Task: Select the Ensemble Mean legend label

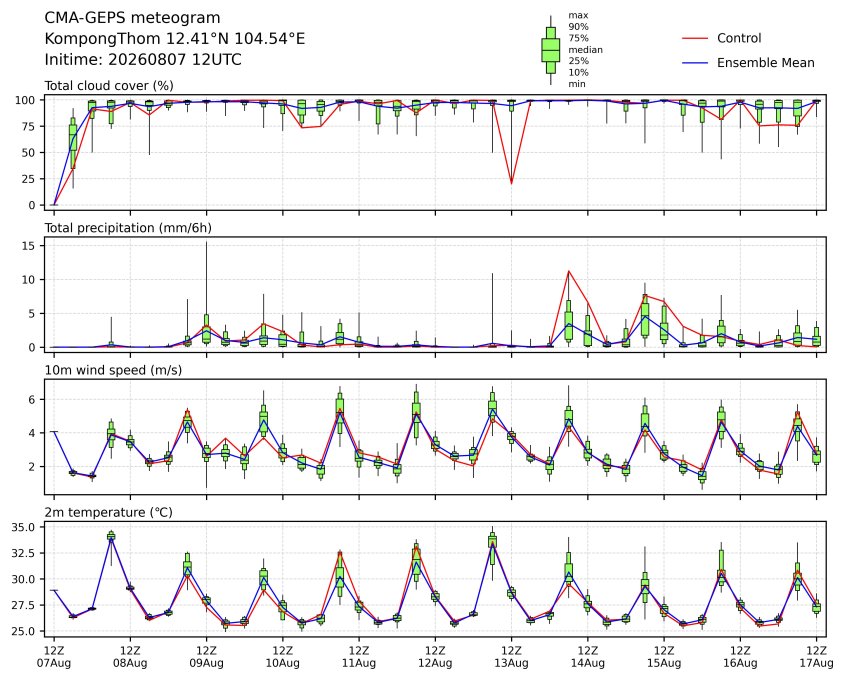Action: 765,63
